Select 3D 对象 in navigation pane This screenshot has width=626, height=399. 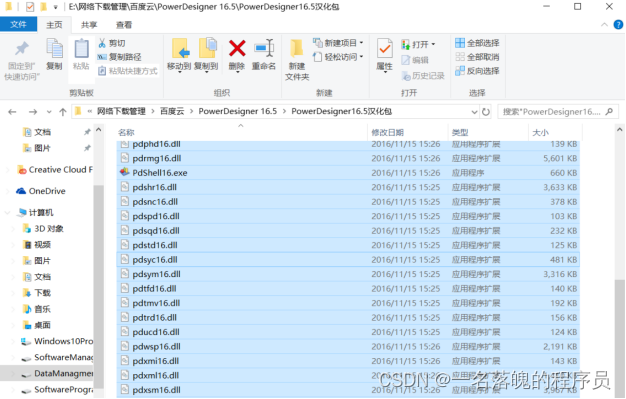pyautogui.click(x=44, y=228)
